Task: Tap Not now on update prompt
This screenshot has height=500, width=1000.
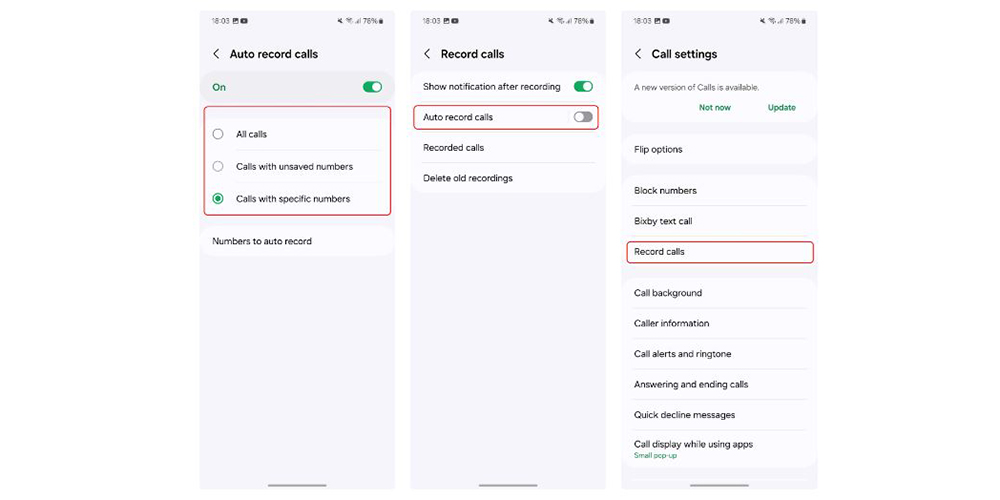Action: (x=714, y=108)
